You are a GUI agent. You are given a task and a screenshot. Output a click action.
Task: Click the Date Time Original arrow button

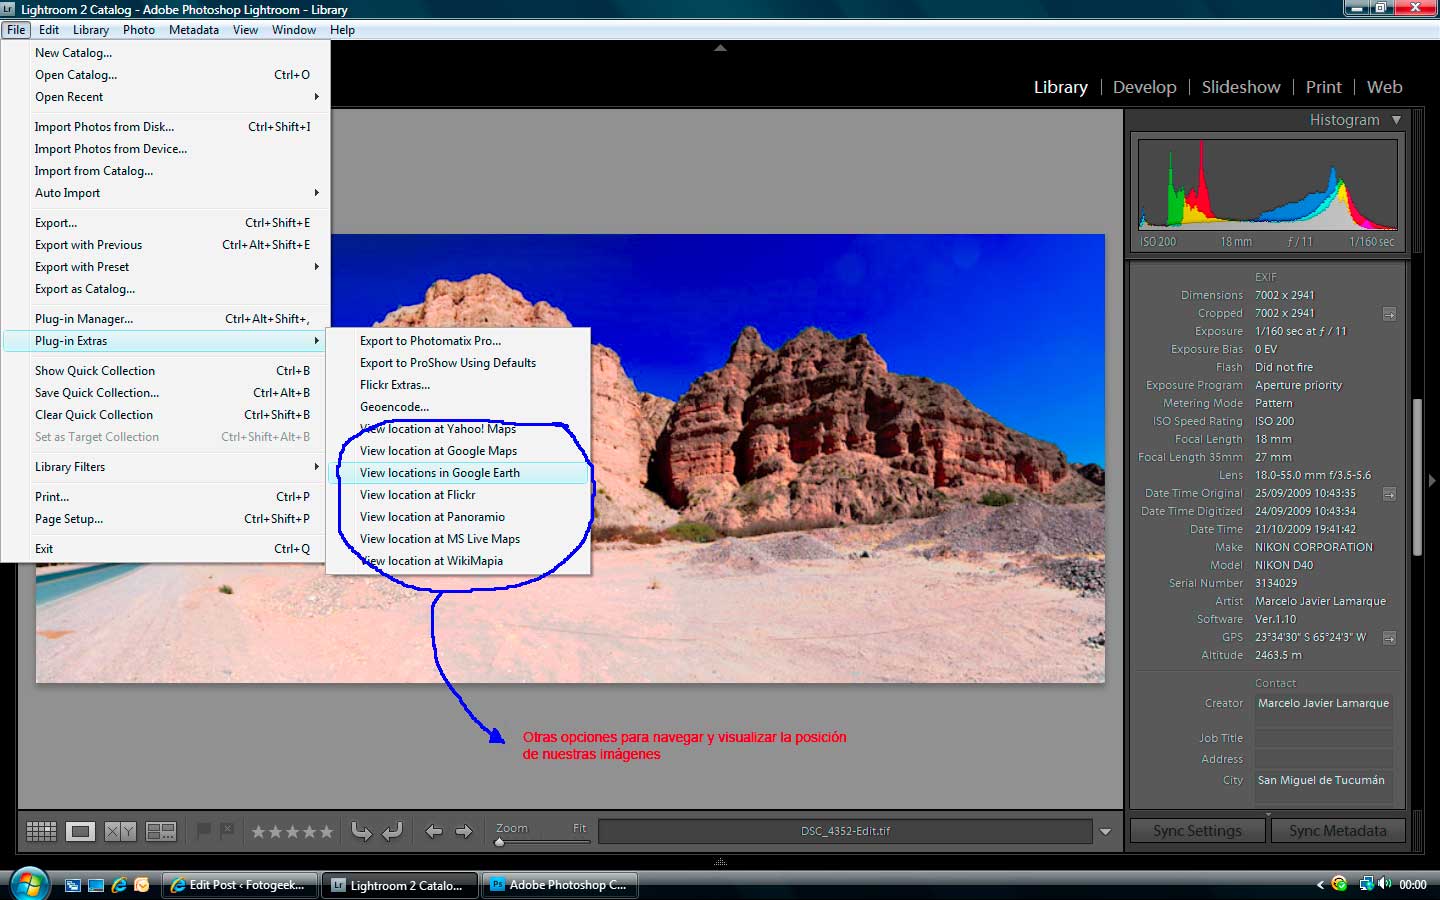(x=1389, y=494)
